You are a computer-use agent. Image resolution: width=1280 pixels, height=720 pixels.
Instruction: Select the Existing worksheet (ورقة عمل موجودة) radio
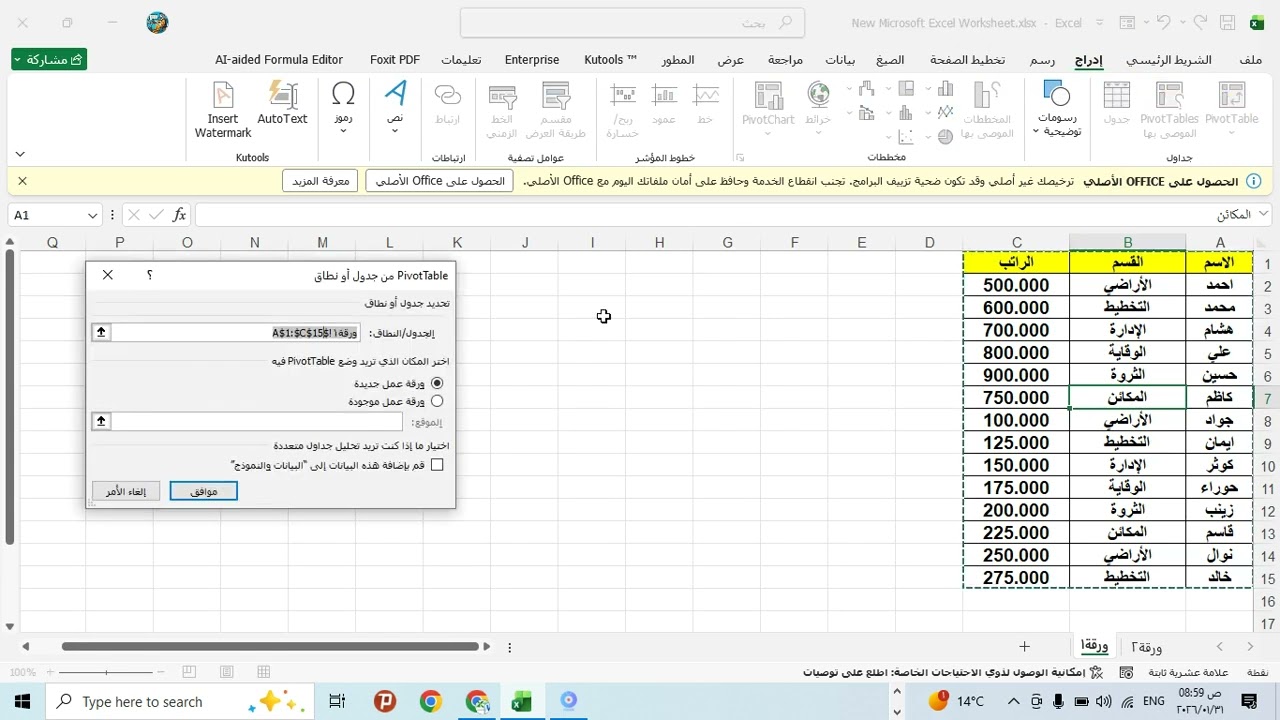(x=437, y=401)
